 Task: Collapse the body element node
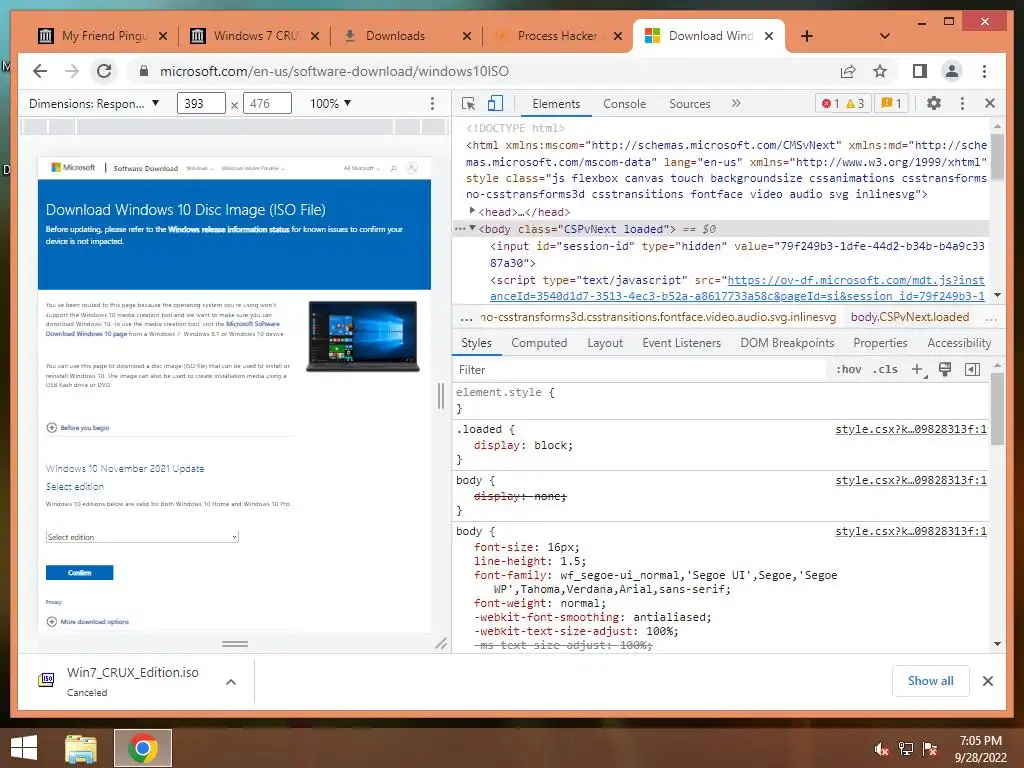point(472,228)
